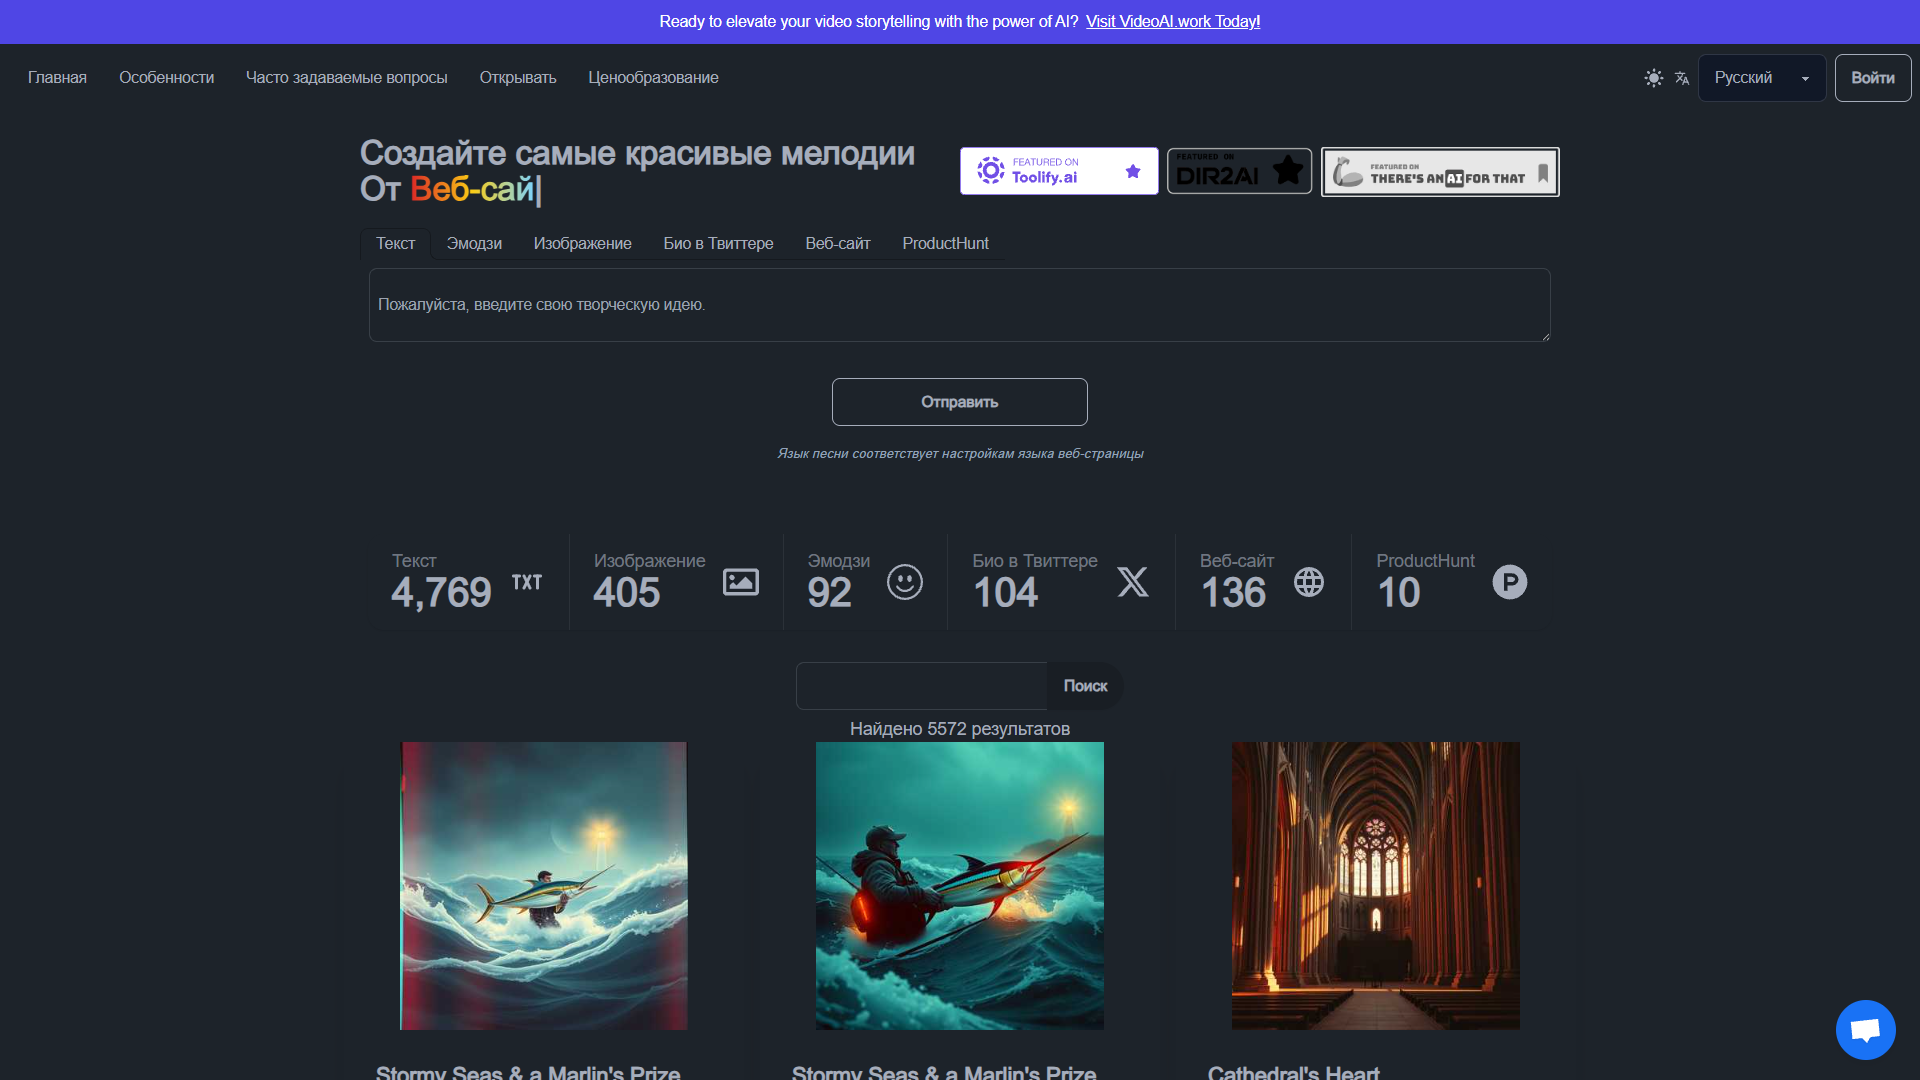Open Ценообразование in the top navigation
The image size is (1920, 1080).
coord(653,78)
